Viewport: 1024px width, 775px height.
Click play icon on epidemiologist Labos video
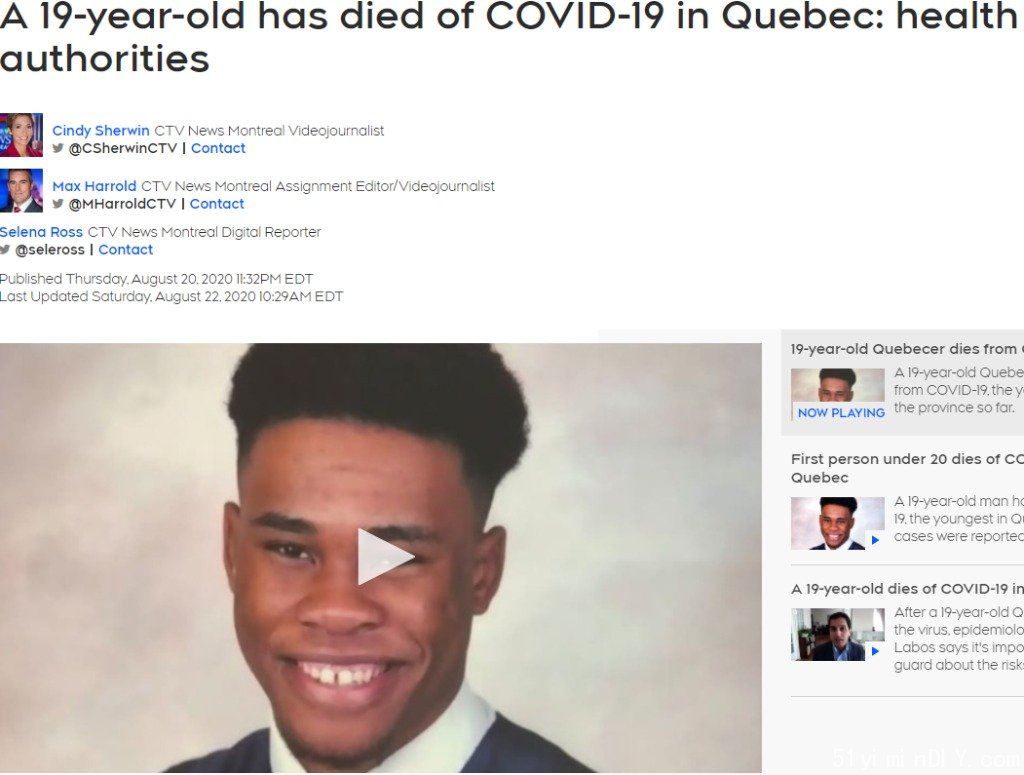[x=875, y=651]
